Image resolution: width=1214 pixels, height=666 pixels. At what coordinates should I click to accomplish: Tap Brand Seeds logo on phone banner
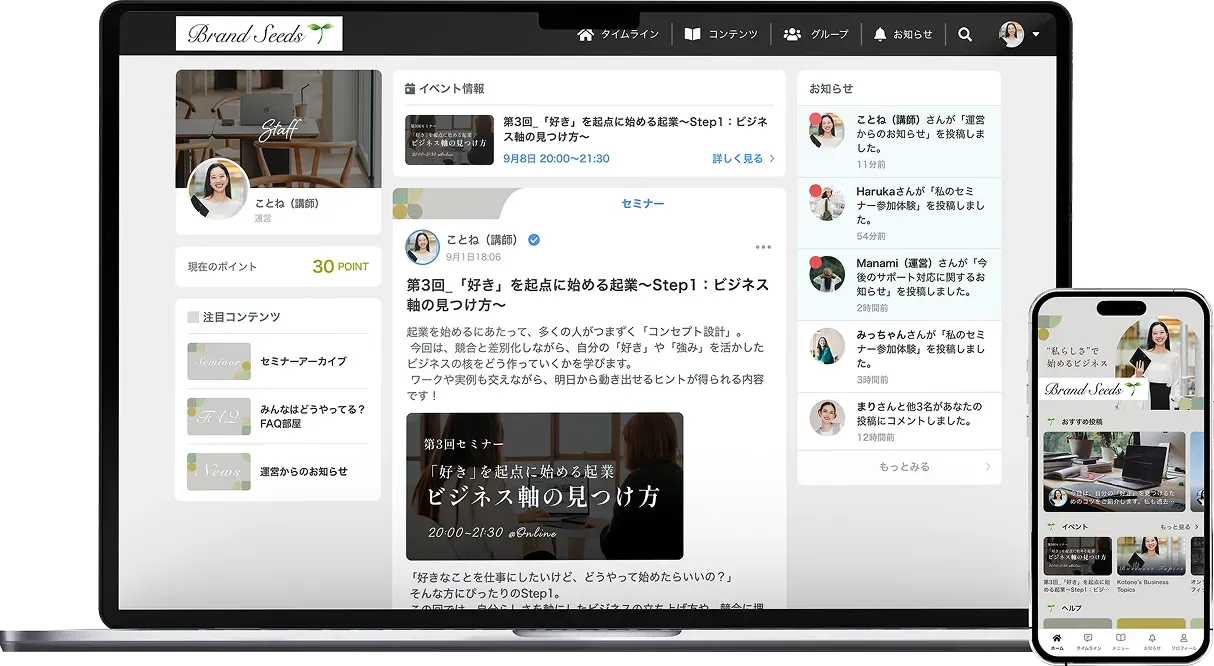tap(1093, 389)
